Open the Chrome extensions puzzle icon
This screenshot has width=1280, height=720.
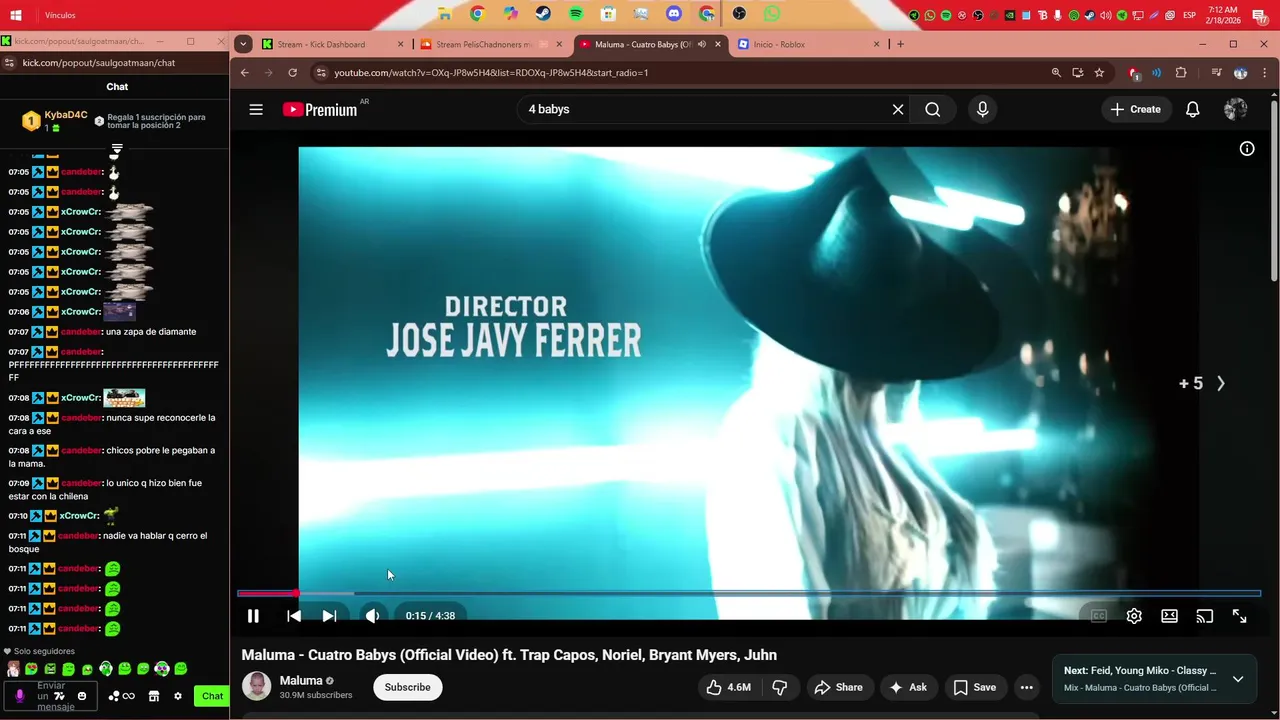tap(1181, 73)
